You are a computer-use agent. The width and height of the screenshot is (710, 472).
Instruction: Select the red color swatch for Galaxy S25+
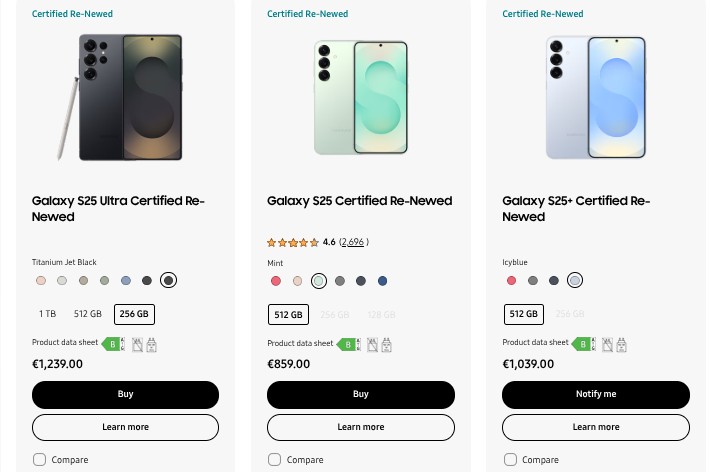click(511, 281)
